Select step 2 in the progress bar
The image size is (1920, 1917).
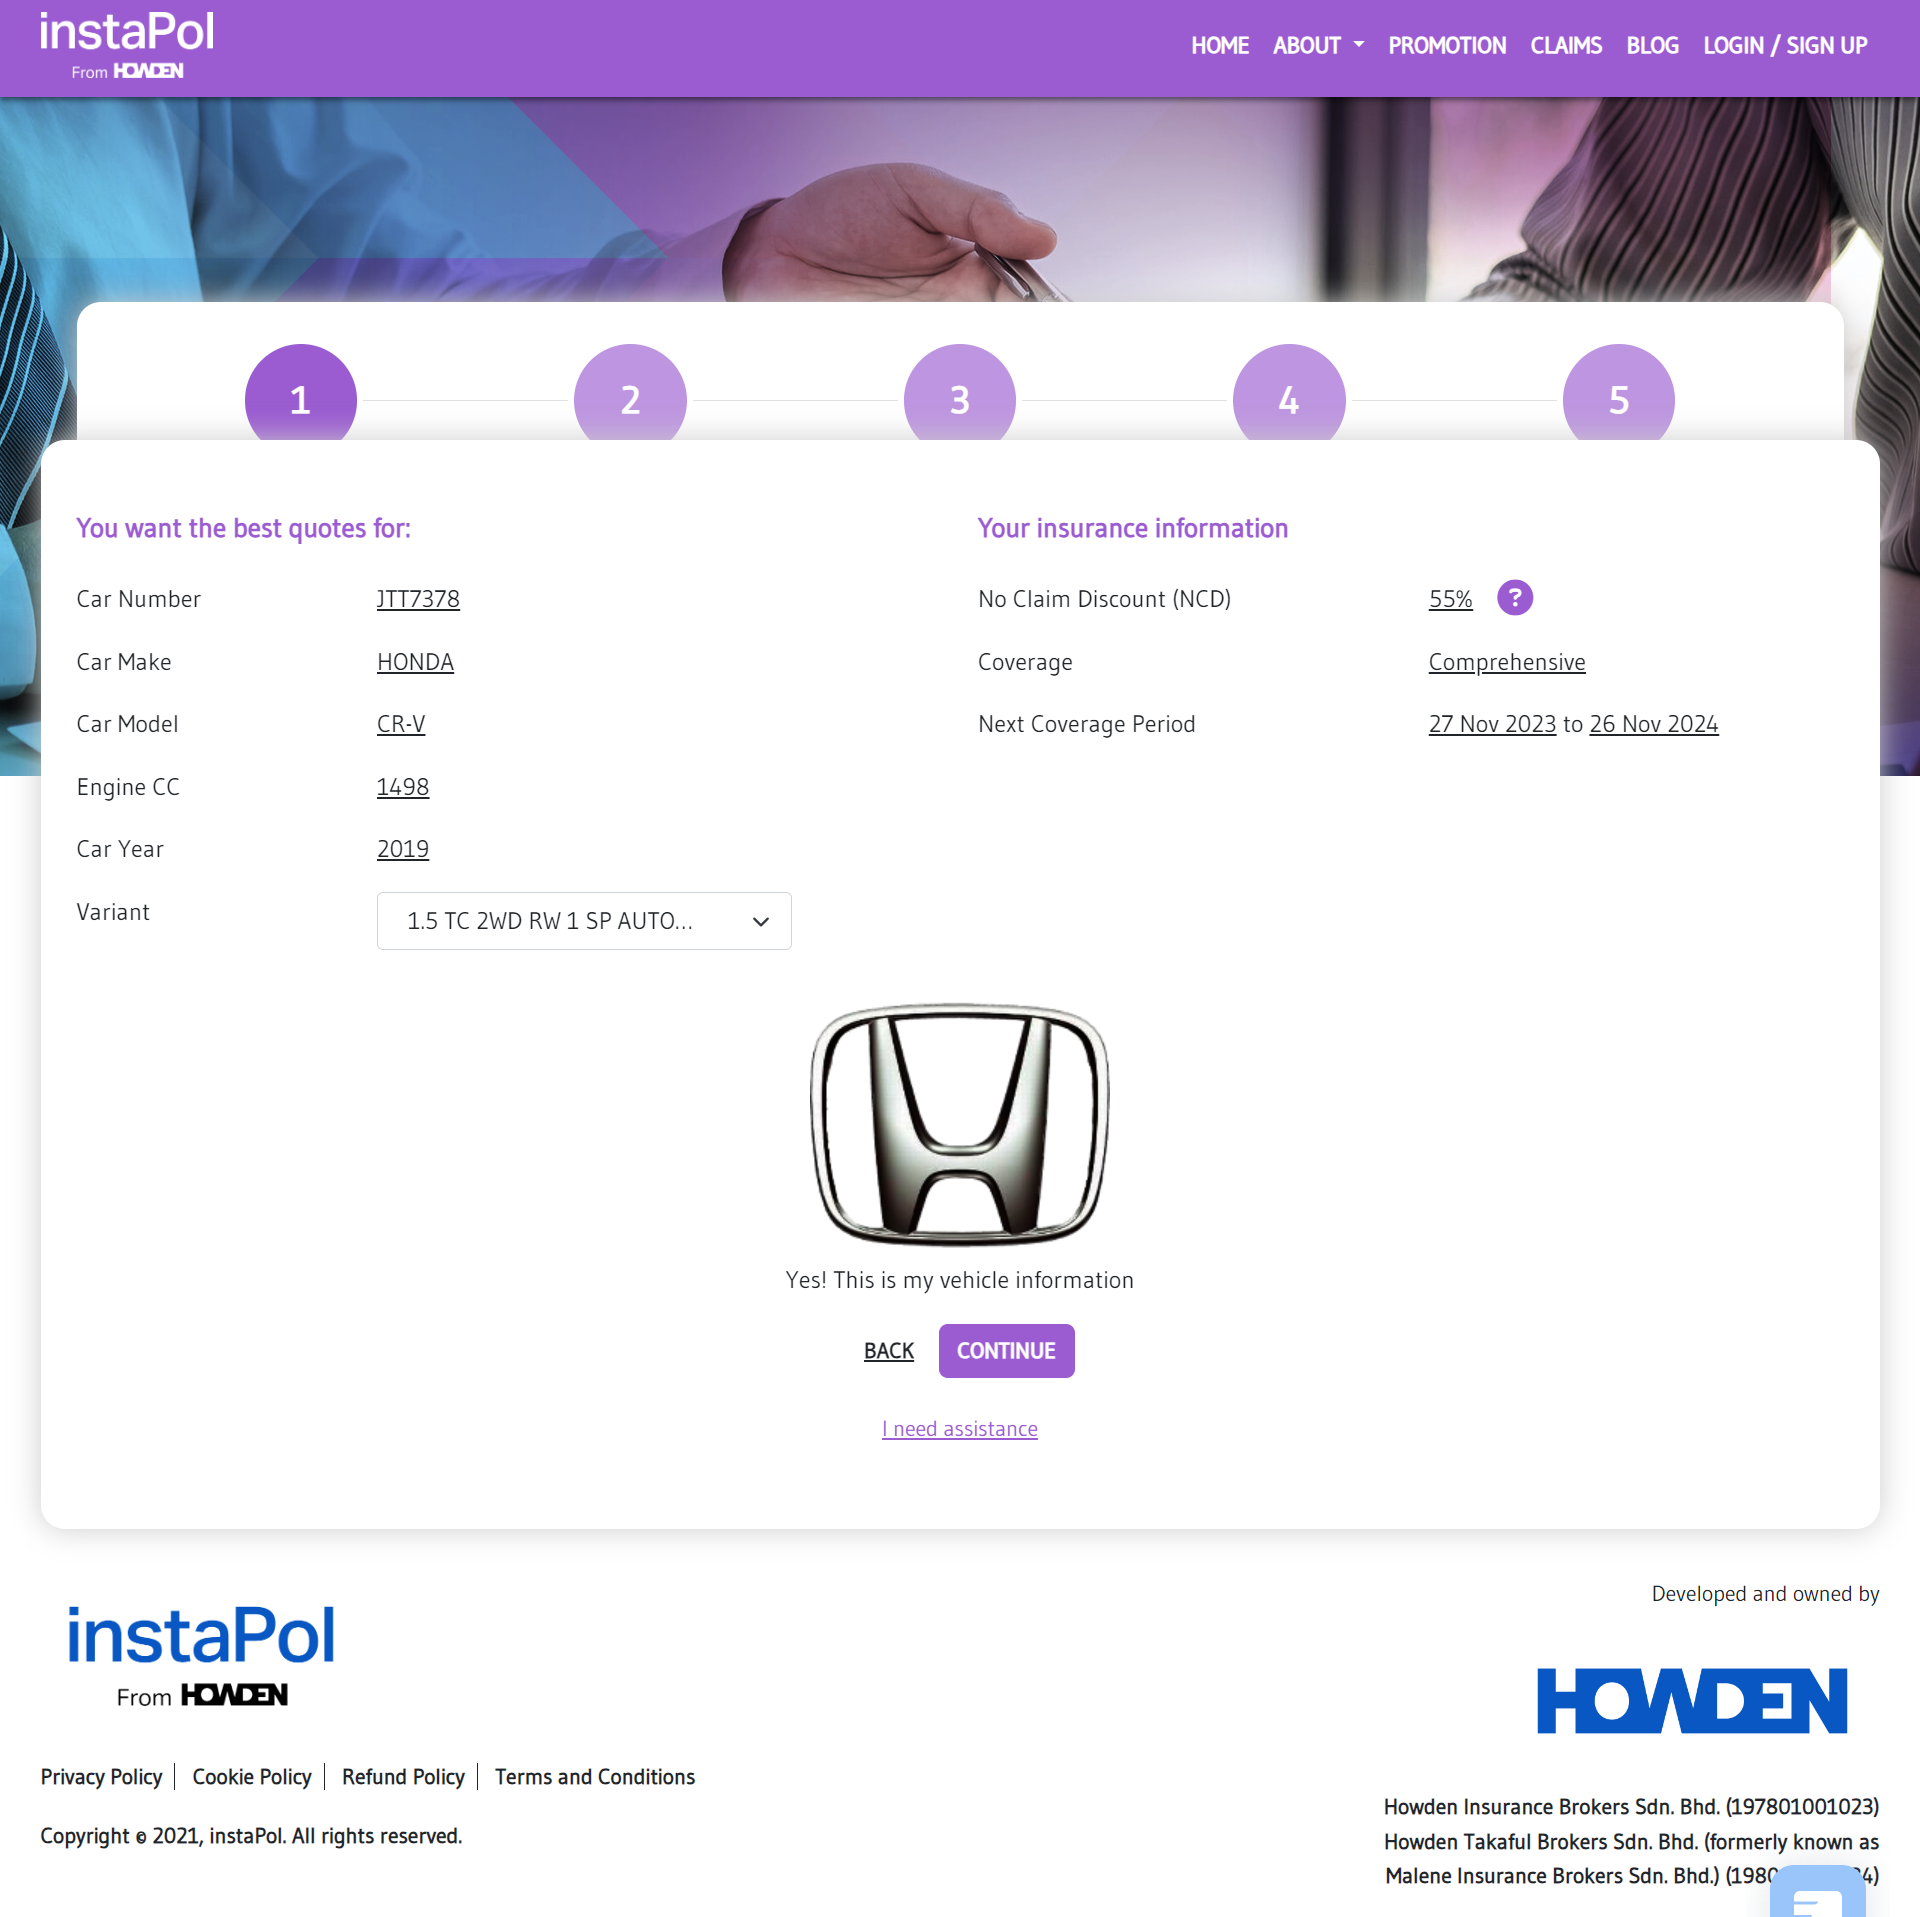coord(629,398)
